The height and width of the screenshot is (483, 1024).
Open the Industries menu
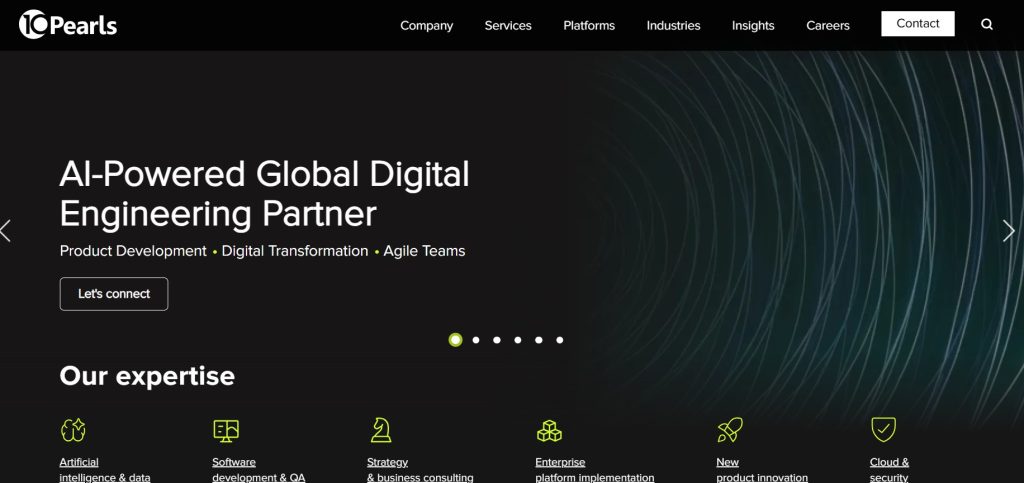click(673, 25)
